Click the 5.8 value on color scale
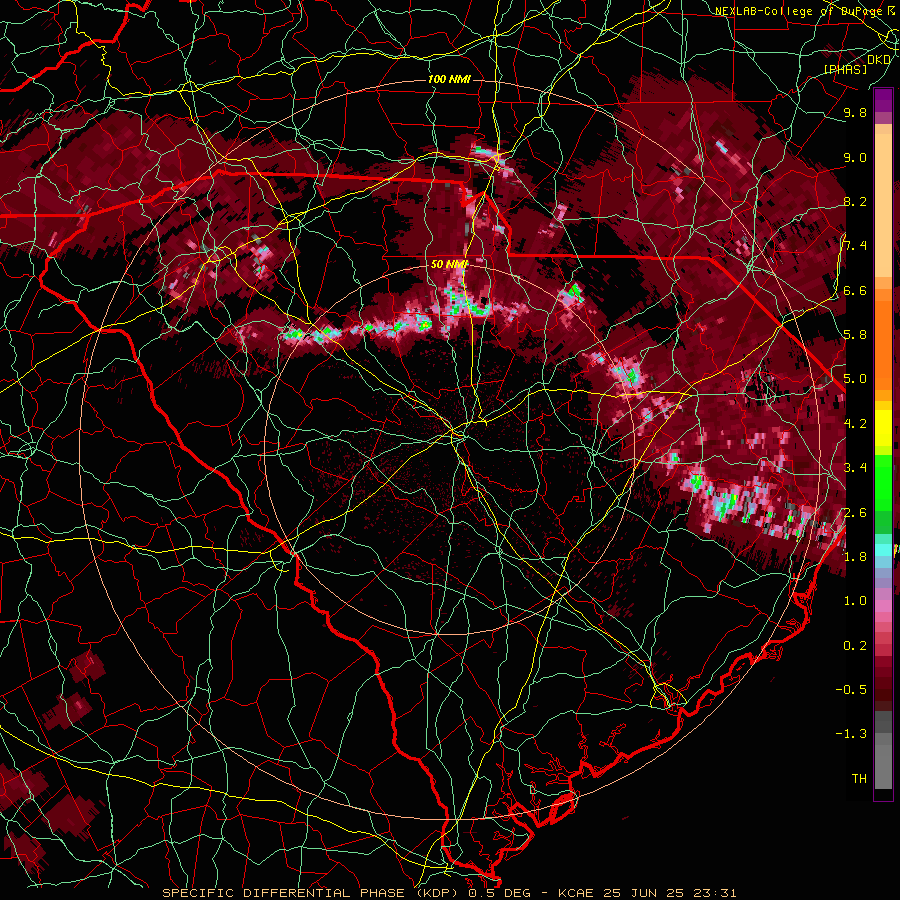This screenshot has width=900, height=900. pos(855,334)
